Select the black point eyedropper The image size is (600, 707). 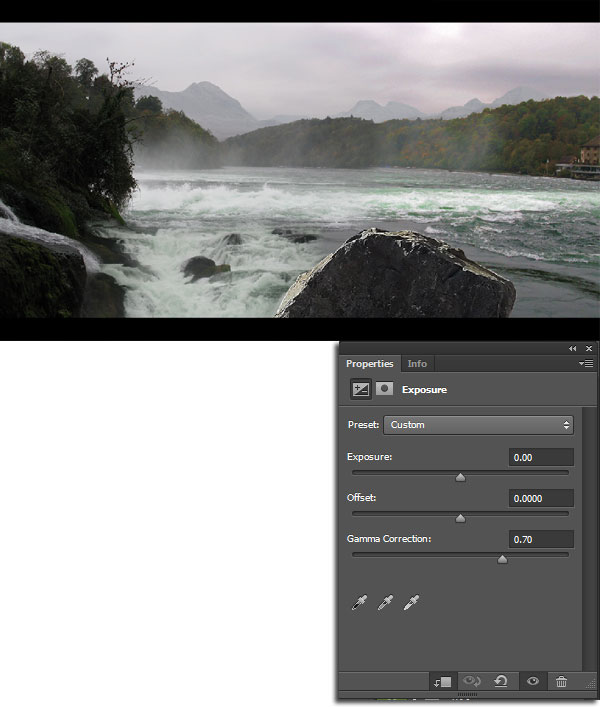pos(360,602)
